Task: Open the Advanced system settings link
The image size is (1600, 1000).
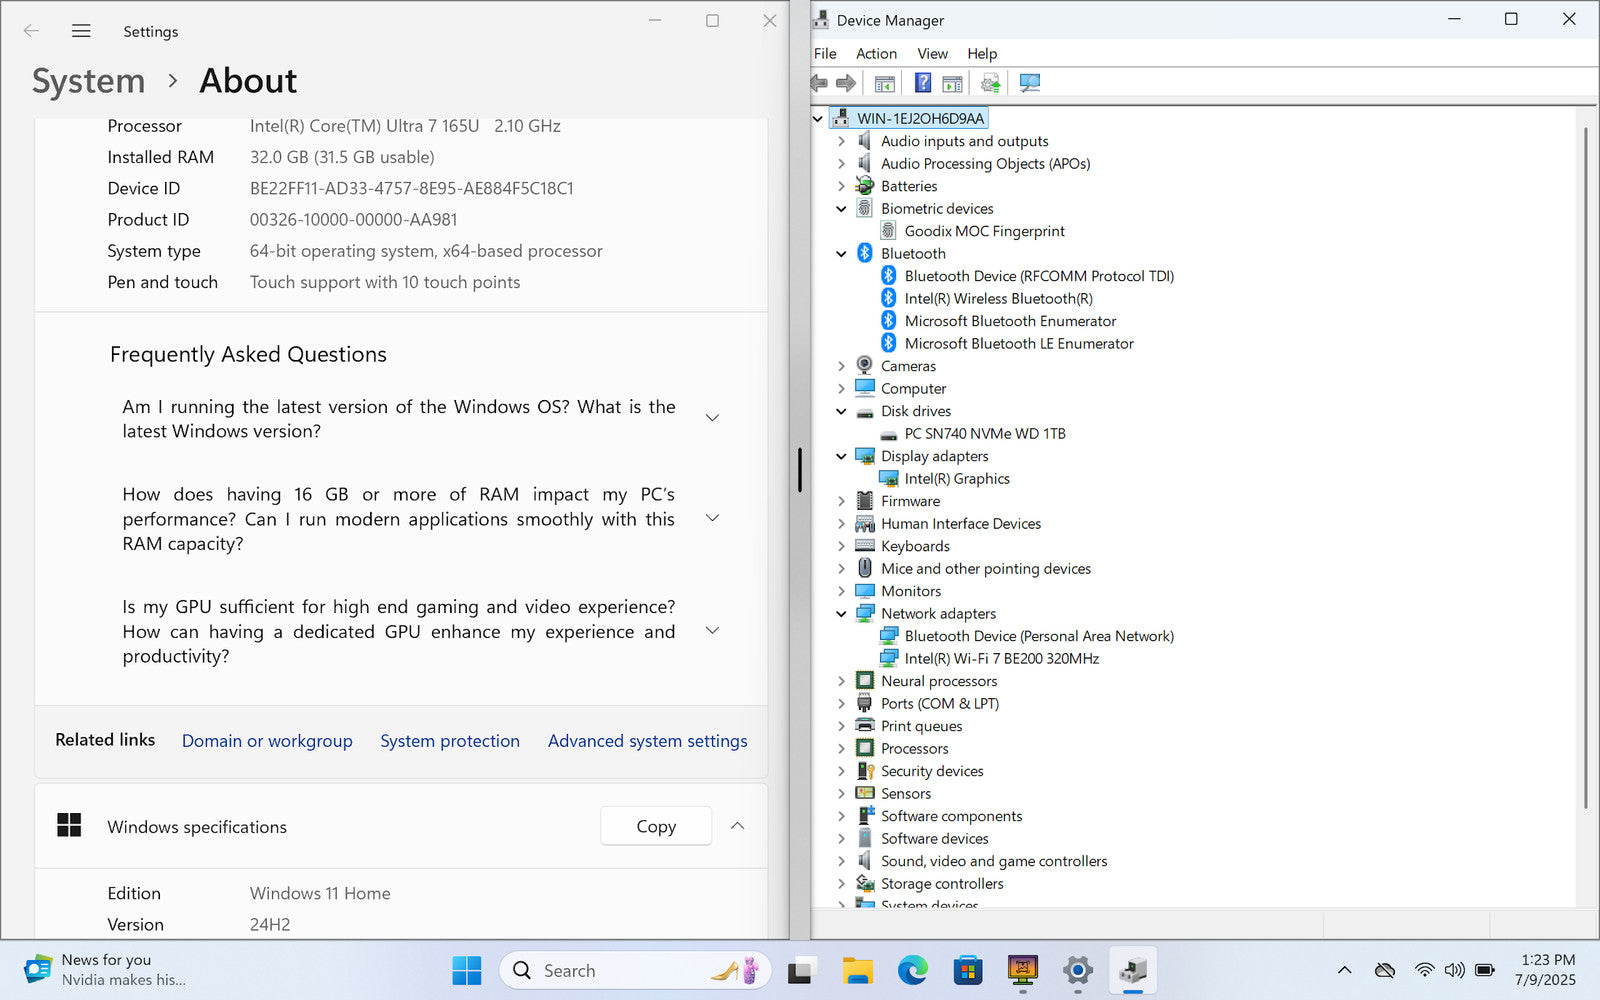Action: tap(647, 741)
